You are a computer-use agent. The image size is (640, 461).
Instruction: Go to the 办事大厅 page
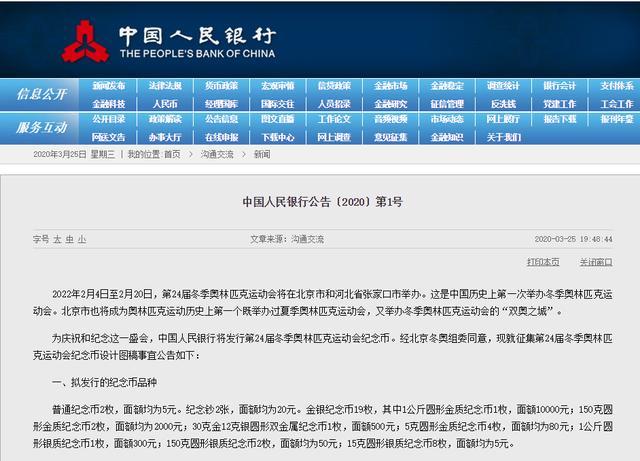click(165, 137)
